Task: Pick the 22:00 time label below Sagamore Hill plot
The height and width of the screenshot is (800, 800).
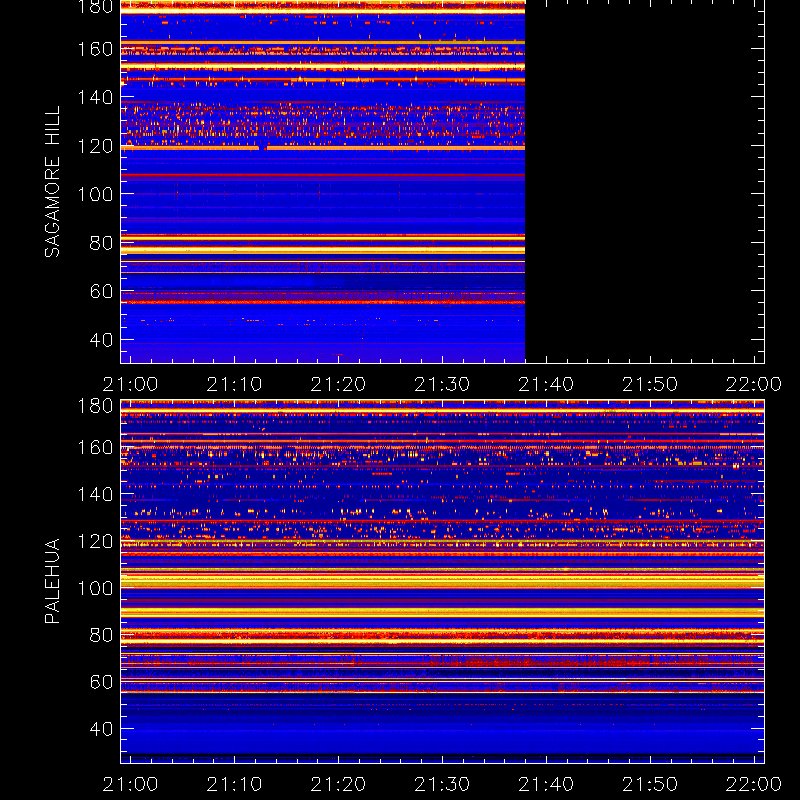Action: tap(754, 384)
